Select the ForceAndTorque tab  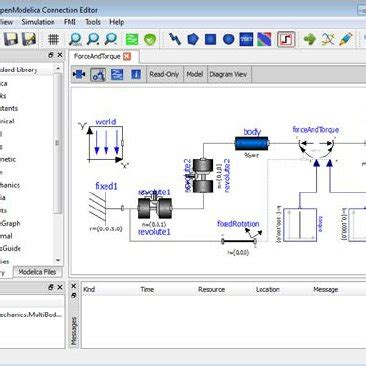104,56
